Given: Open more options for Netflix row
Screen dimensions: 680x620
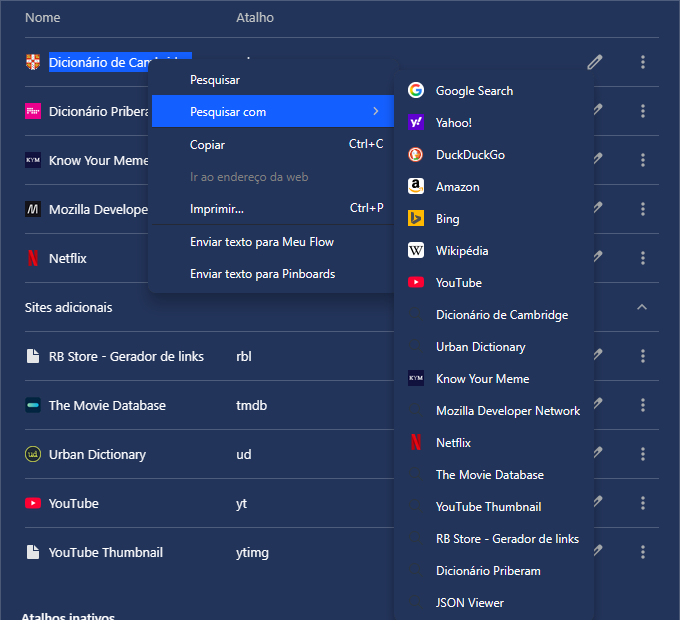Looking at the screenshot, I should pos(643,258).
